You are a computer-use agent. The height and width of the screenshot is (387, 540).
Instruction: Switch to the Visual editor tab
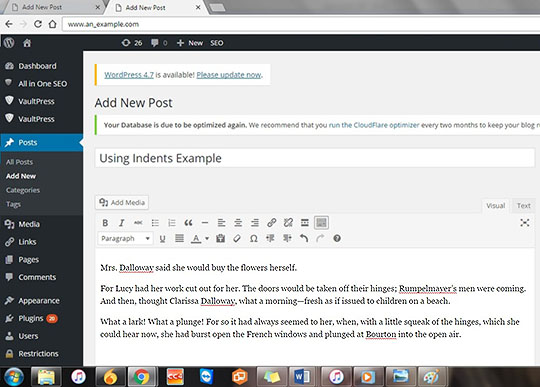point(495,206)
